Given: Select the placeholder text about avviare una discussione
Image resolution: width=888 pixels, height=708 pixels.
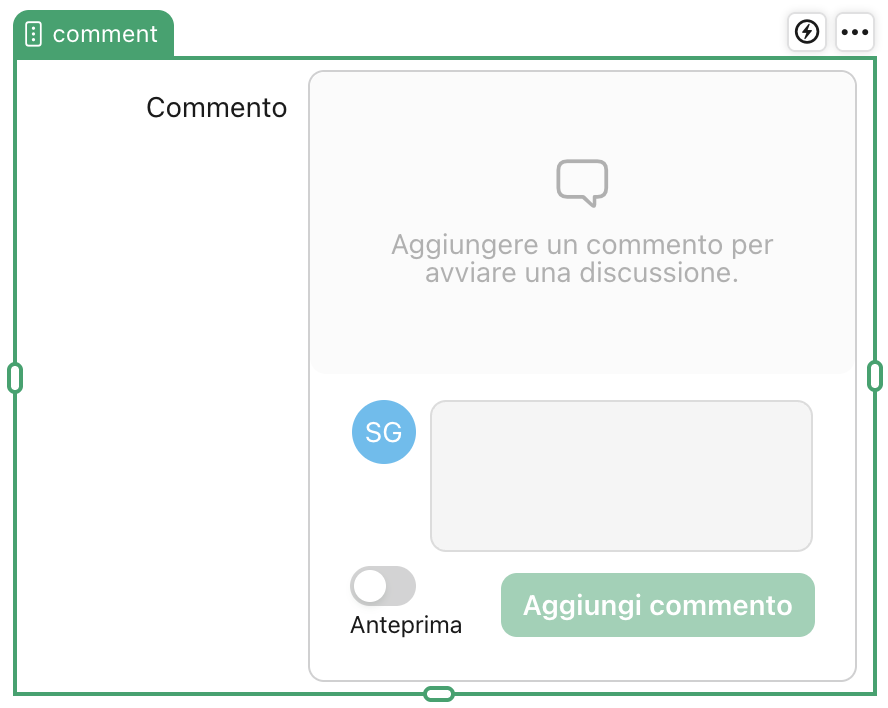Looking at the screenshot, I should click(582, 258).
